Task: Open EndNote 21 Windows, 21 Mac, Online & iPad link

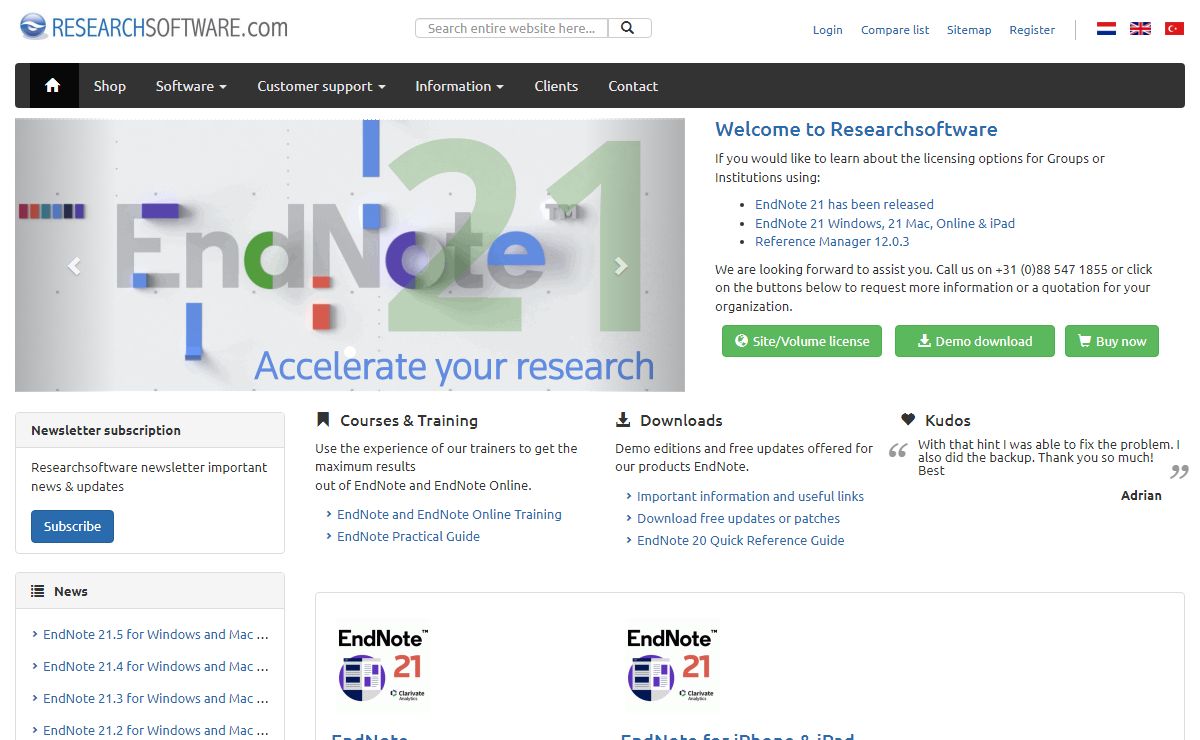Action: 885,223
